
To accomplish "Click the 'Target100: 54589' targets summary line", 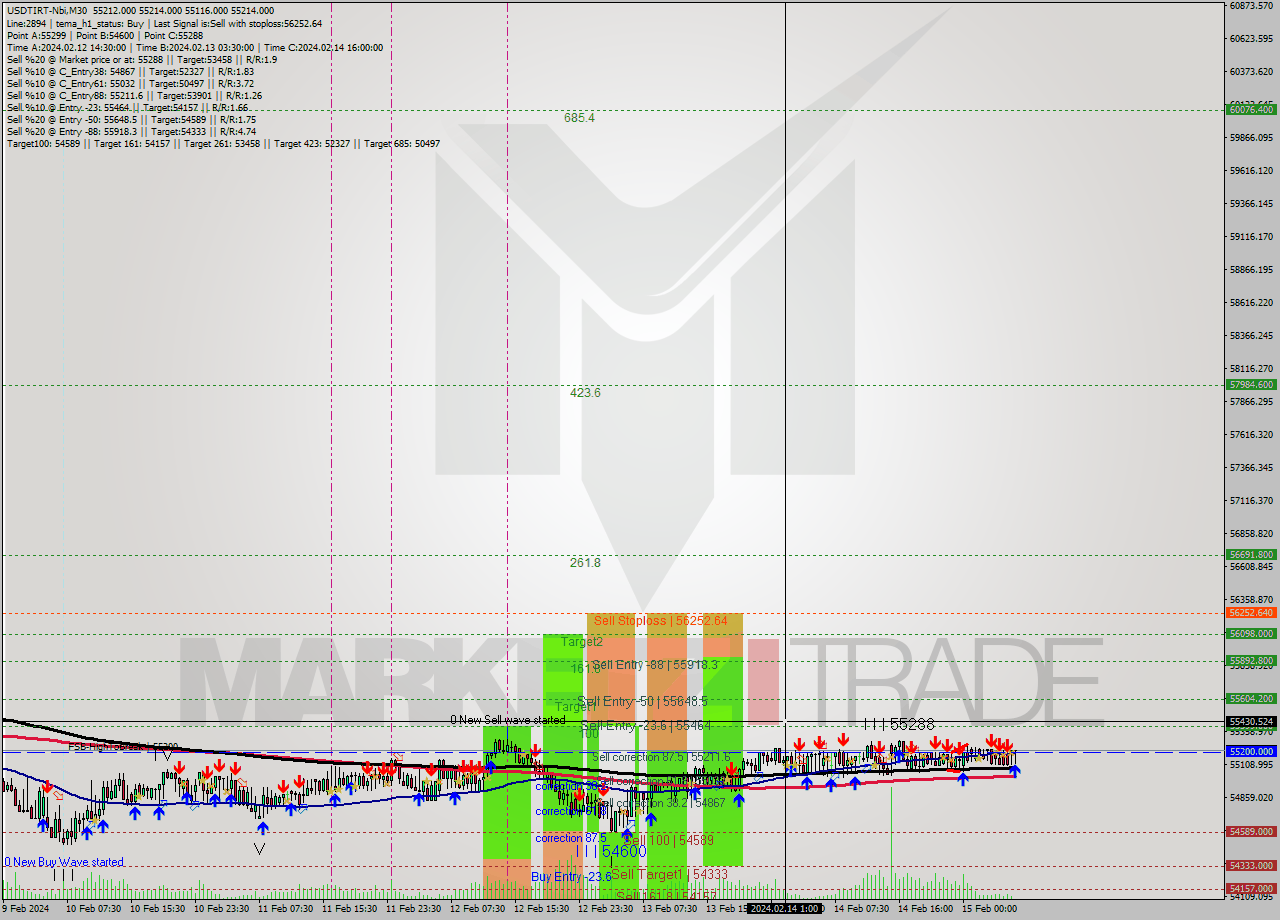I will pyautogui.click(x=223, y=143).
